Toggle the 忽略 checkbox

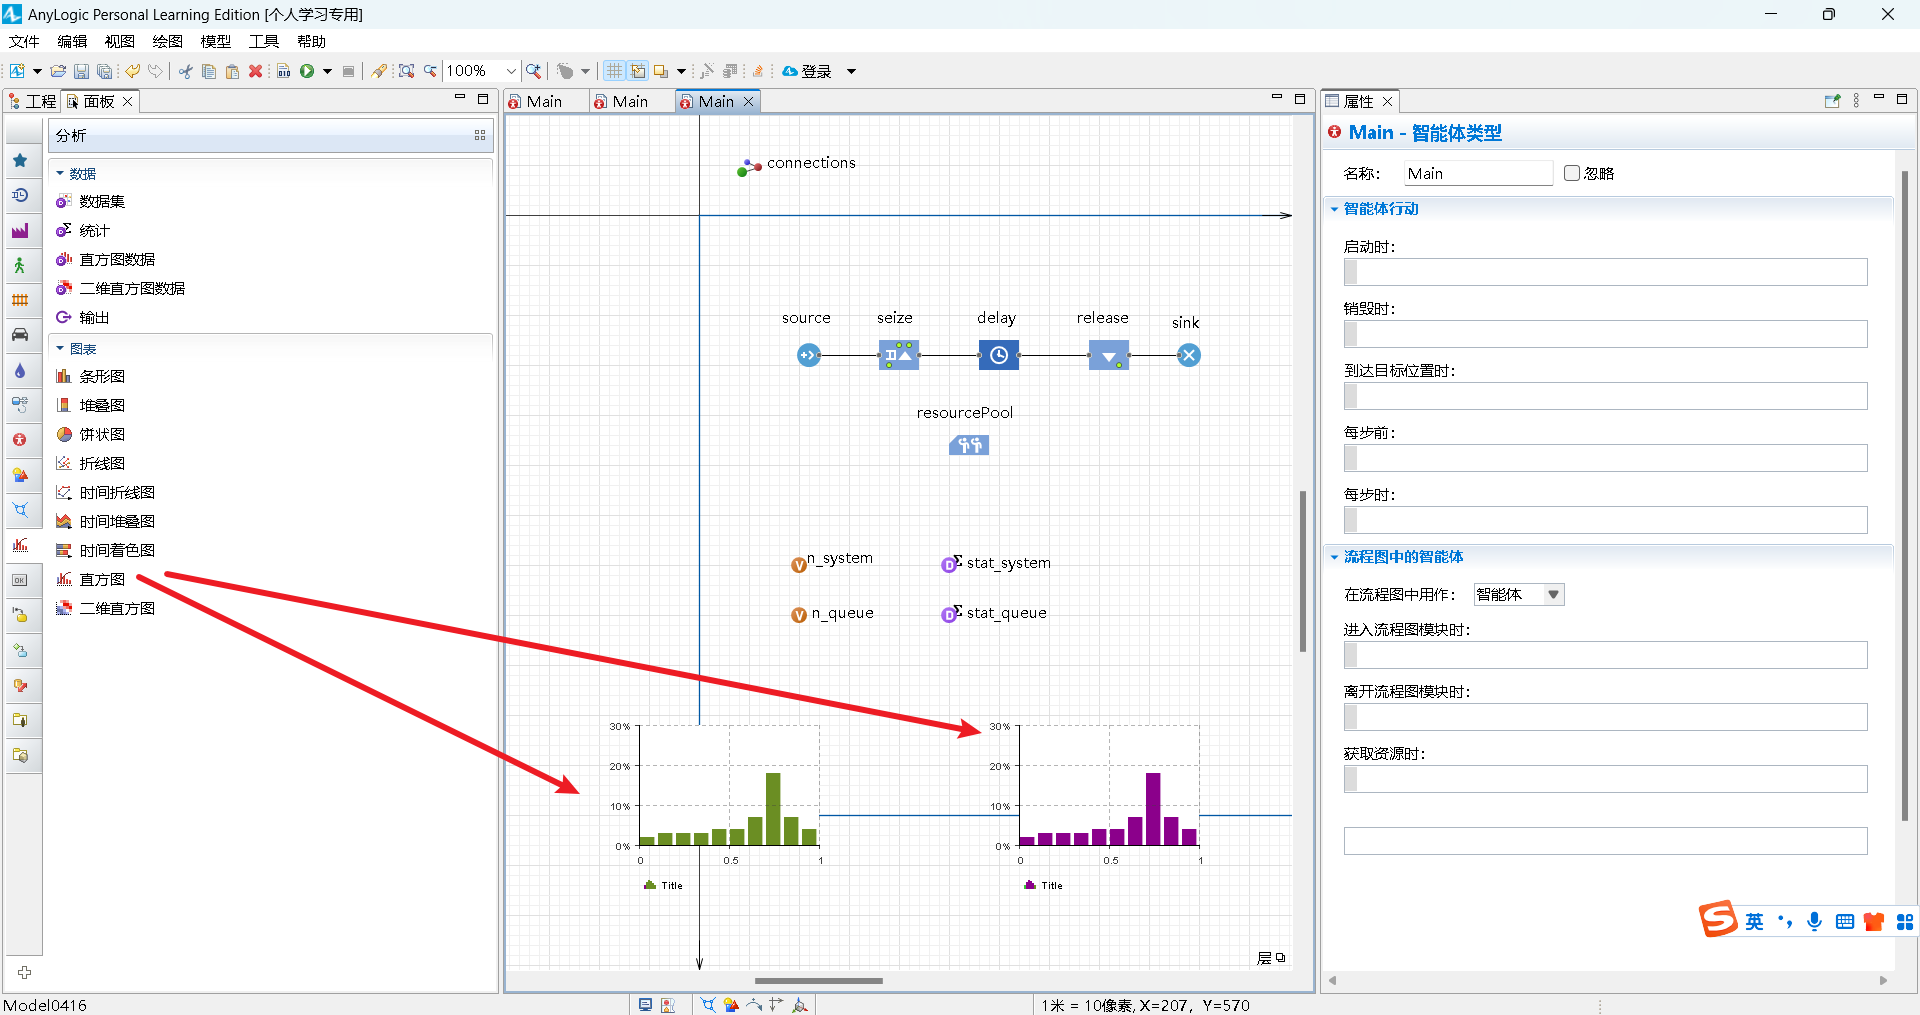point(1572,173)
